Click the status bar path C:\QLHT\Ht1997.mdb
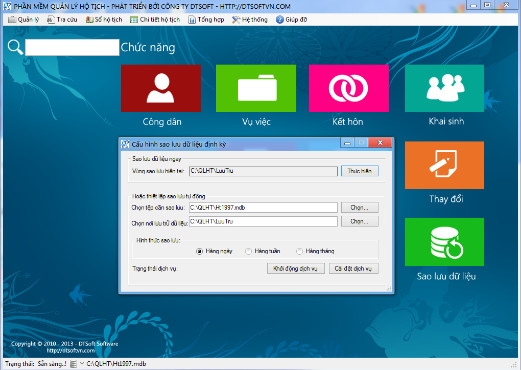Screen dimensions: 521x370 coord(116,364)
